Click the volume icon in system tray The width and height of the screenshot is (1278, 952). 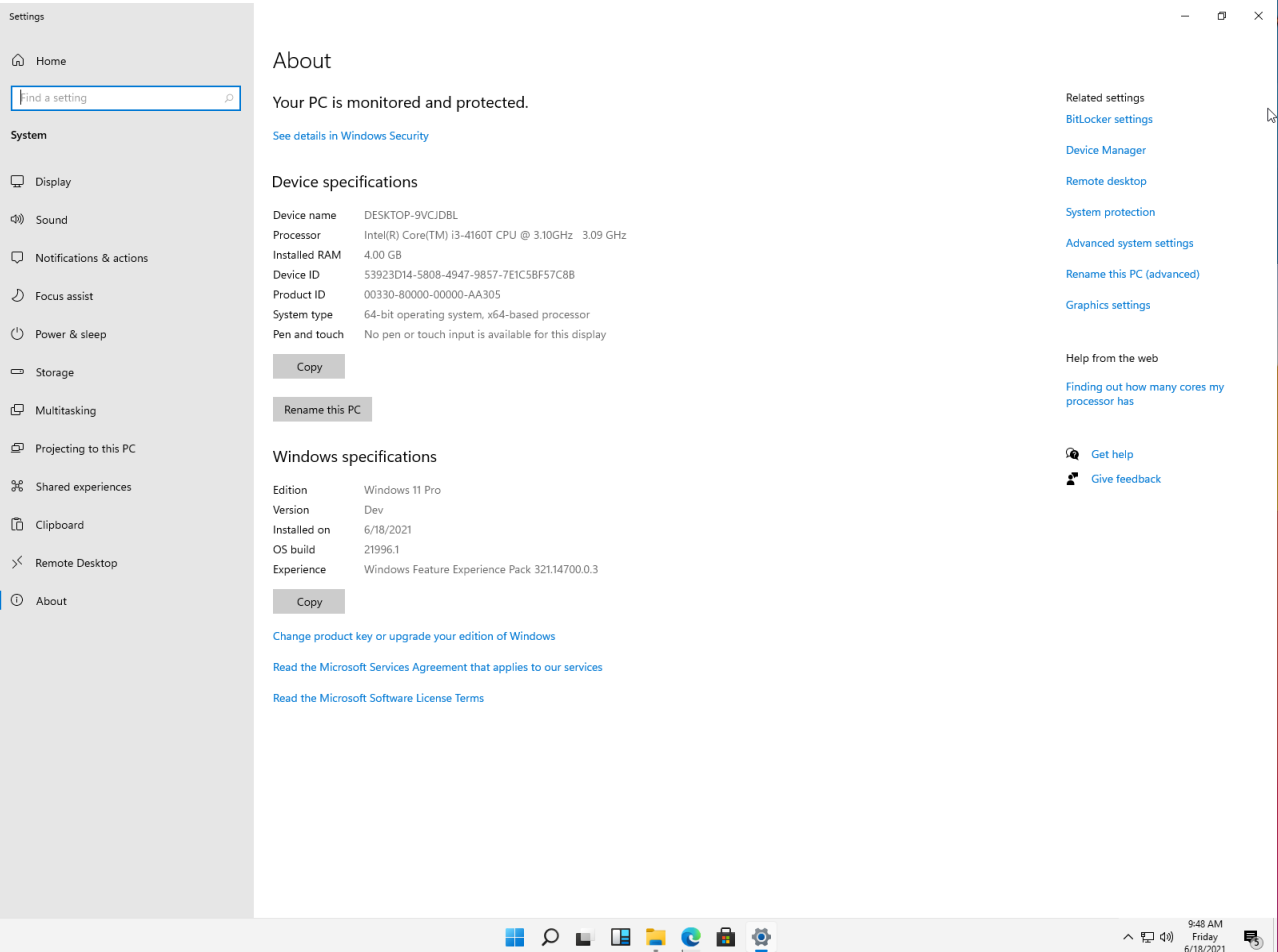[x=1166, y=937]
